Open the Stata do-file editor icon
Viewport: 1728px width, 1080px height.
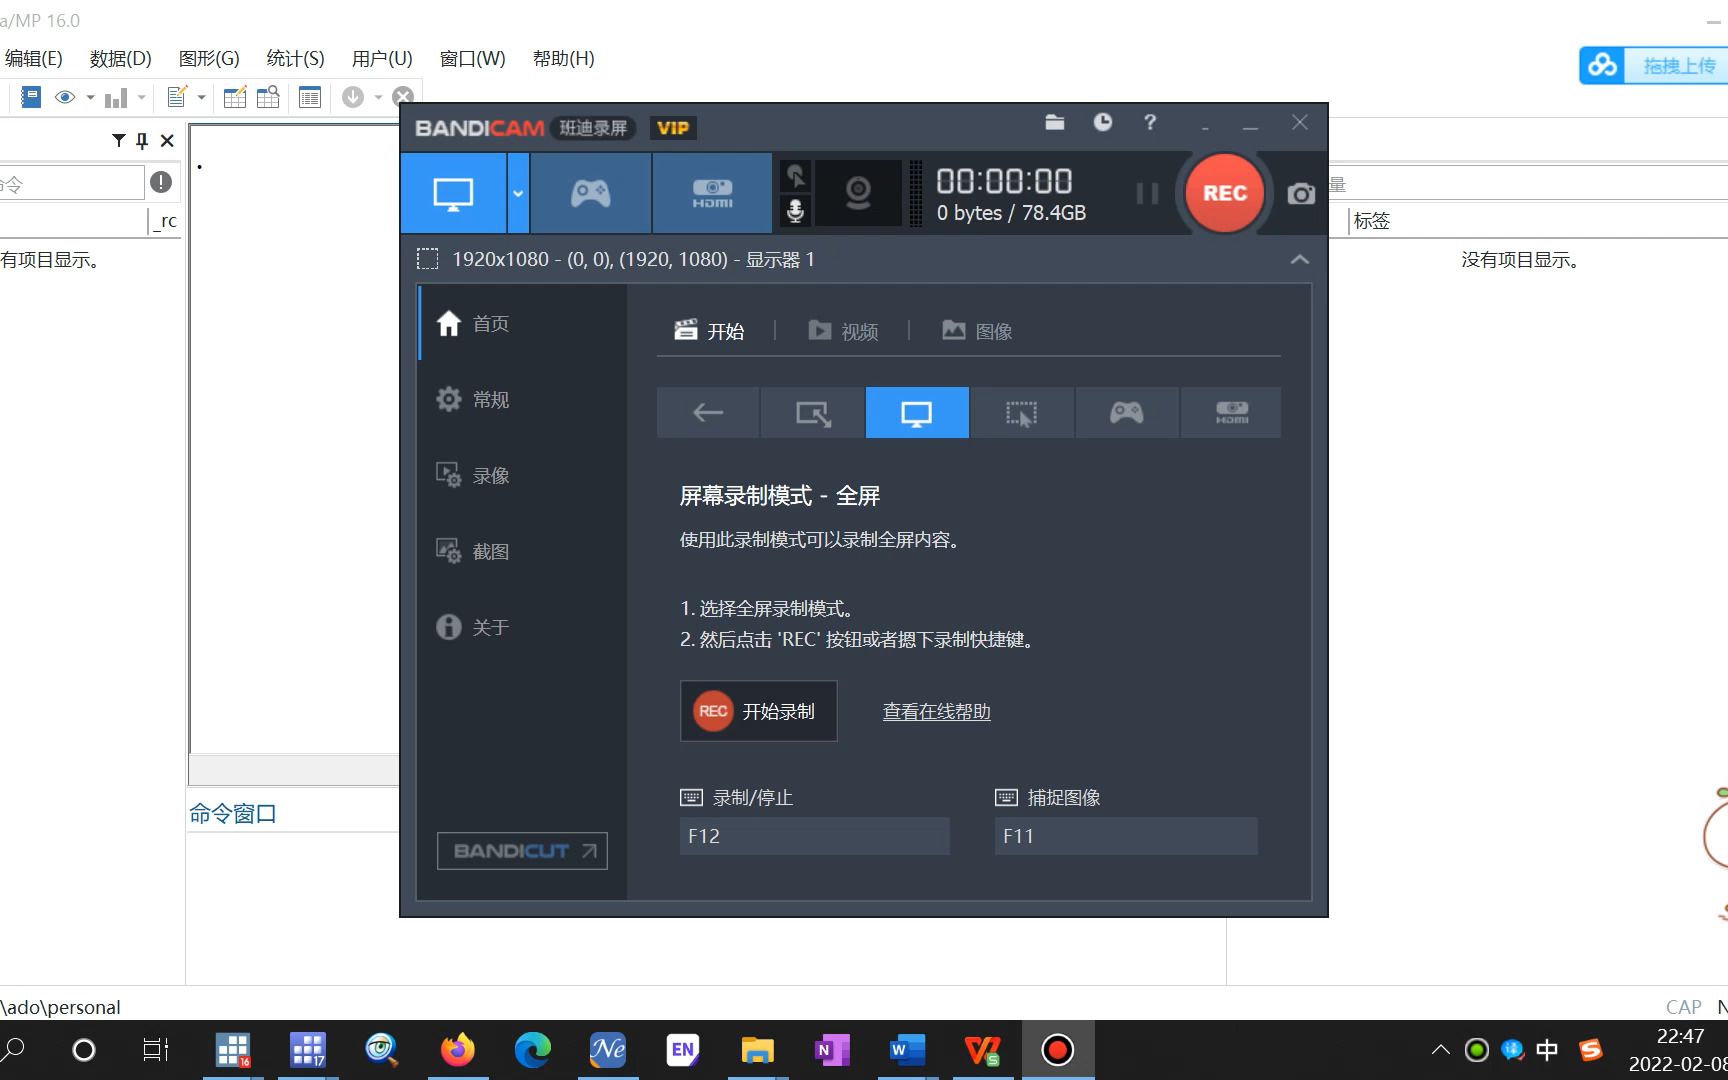177,97
